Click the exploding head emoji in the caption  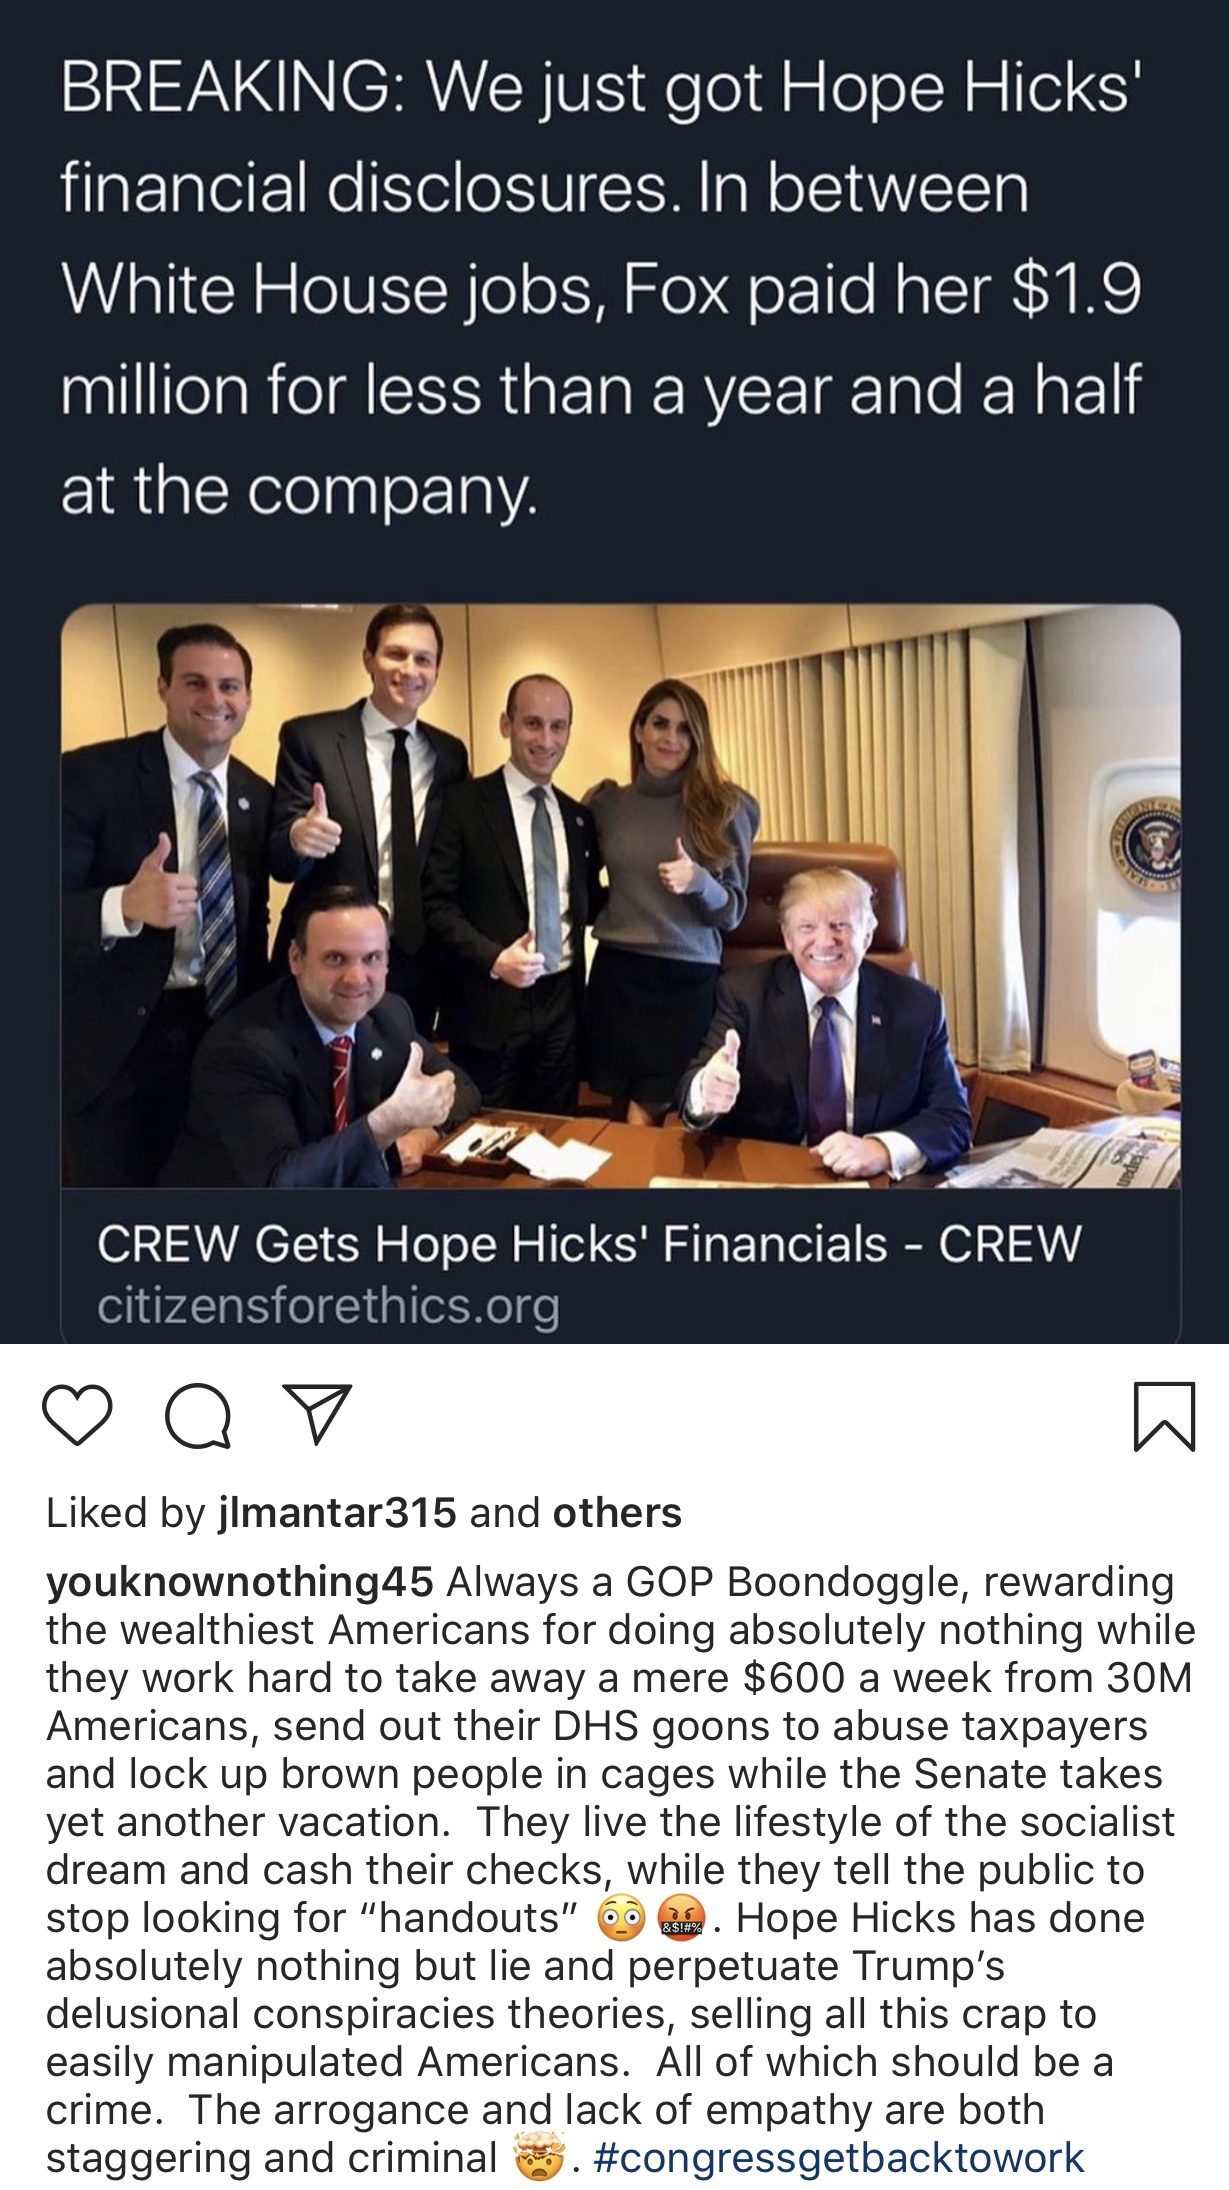[538, 2155]
